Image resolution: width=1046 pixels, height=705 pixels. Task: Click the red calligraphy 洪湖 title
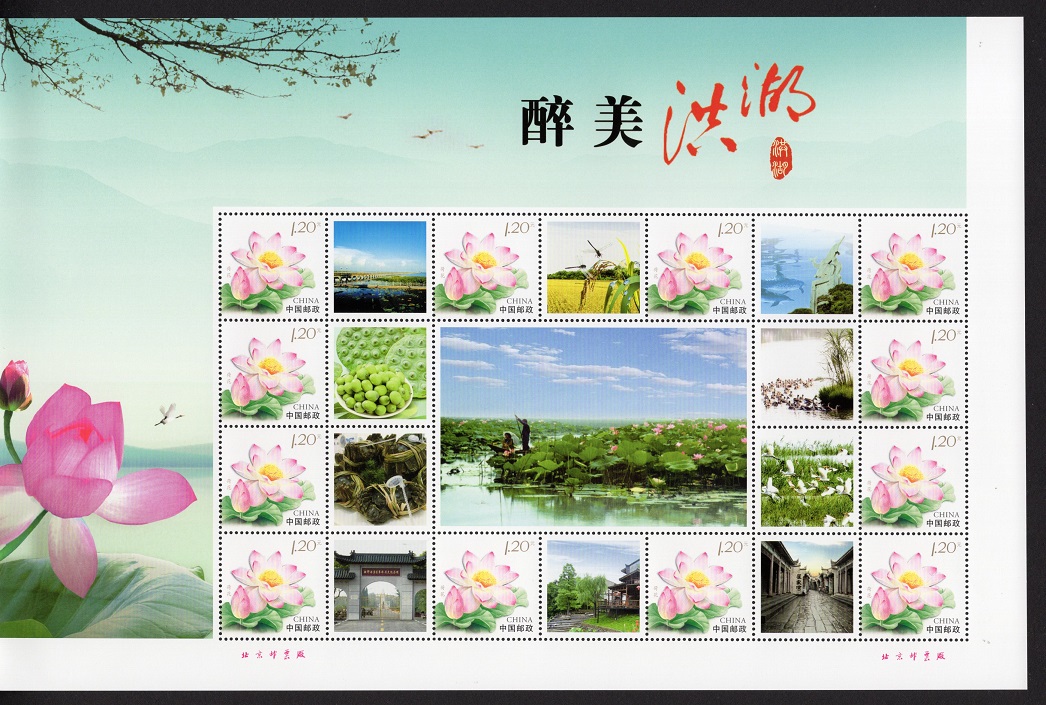(738, 118)
